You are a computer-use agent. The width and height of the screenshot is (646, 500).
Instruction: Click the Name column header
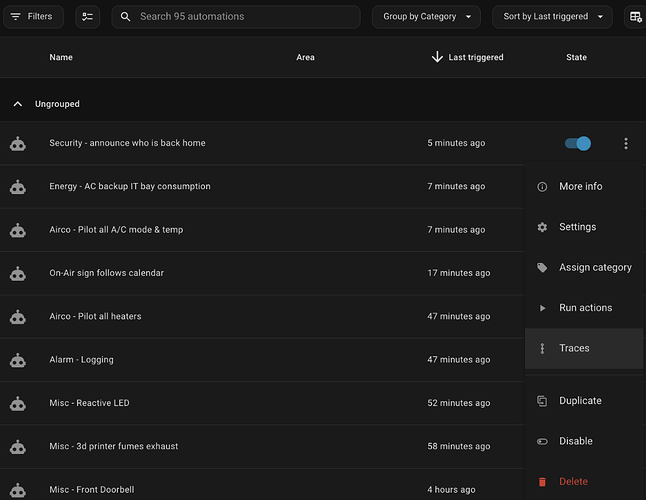61,57
